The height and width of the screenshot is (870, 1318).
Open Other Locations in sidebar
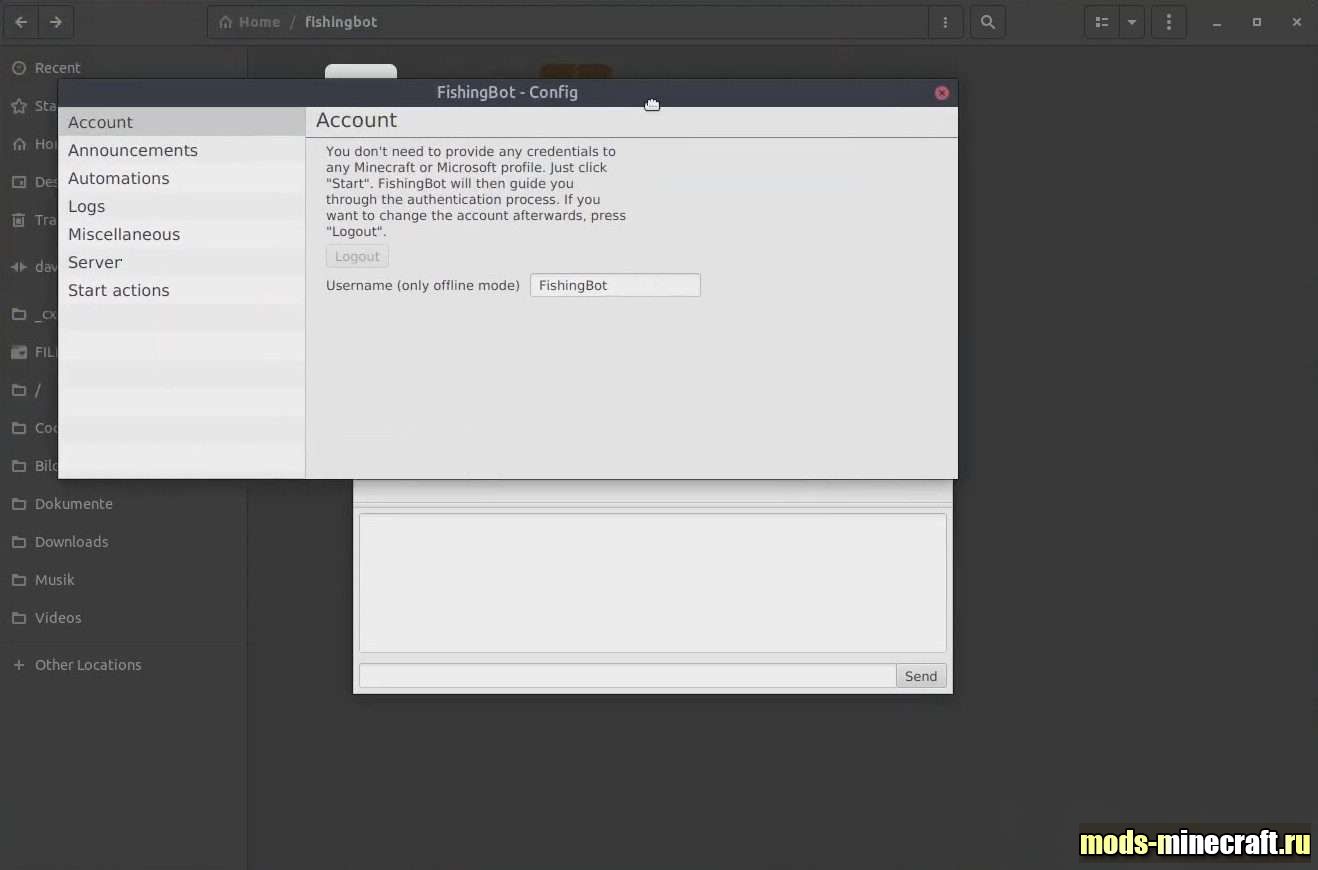88,665
